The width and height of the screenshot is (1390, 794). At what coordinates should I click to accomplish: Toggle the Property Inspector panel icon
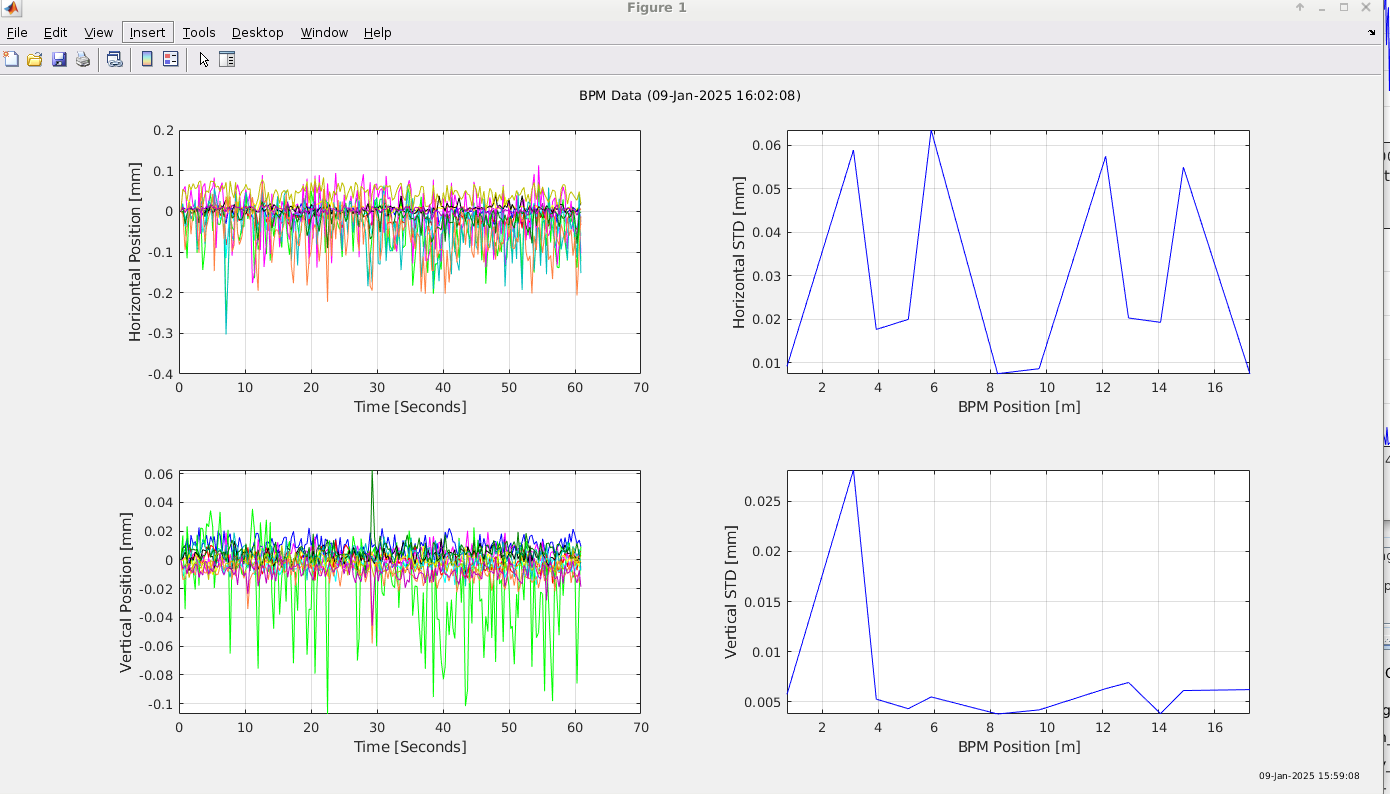[227, 60]
